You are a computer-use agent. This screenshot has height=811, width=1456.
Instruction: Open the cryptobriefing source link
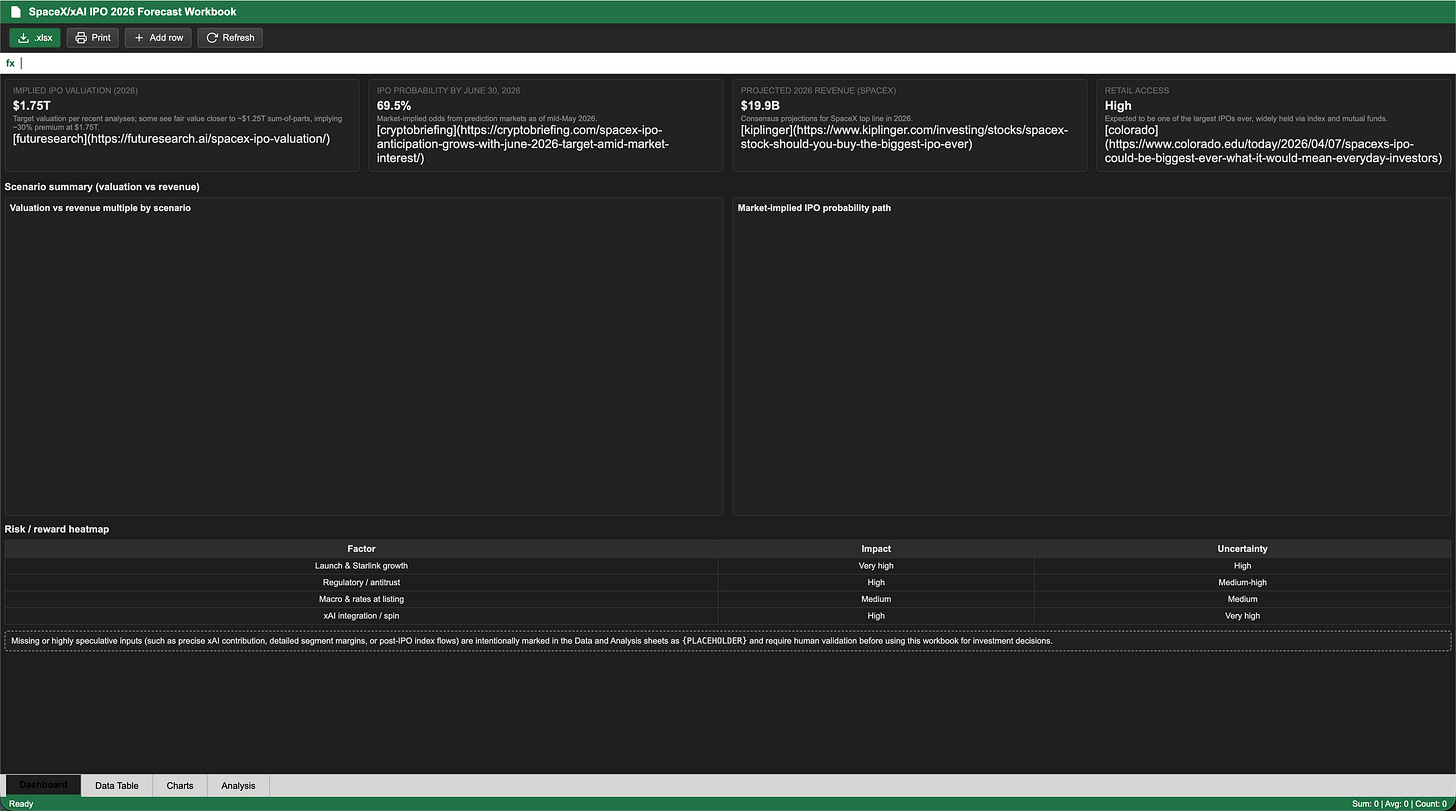click(x=523, y=144)
